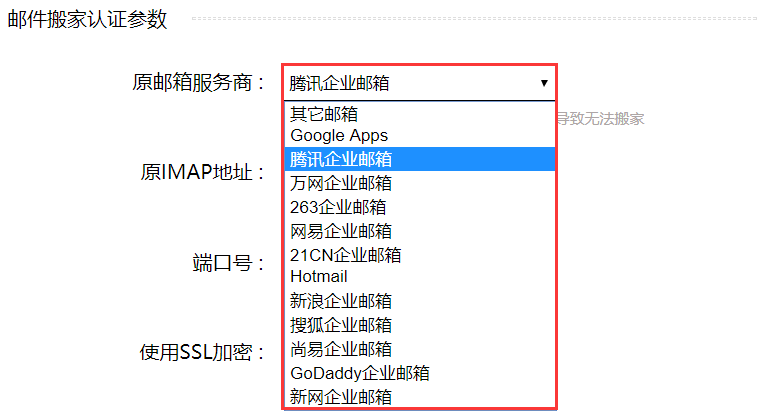
Task: Pick 21CN企业邮箱 option
Action: click(x=345, y=255)
